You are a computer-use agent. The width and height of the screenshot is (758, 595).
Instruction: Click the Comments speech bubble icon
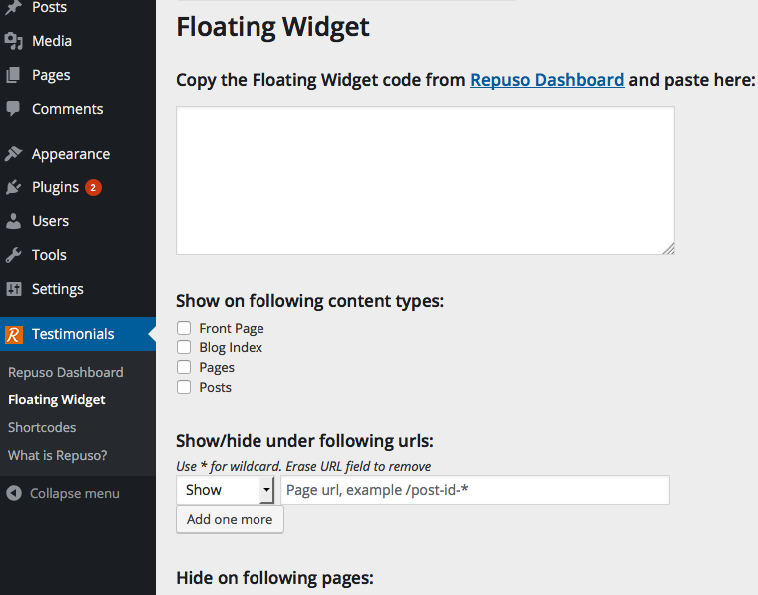tap(14, 109)
